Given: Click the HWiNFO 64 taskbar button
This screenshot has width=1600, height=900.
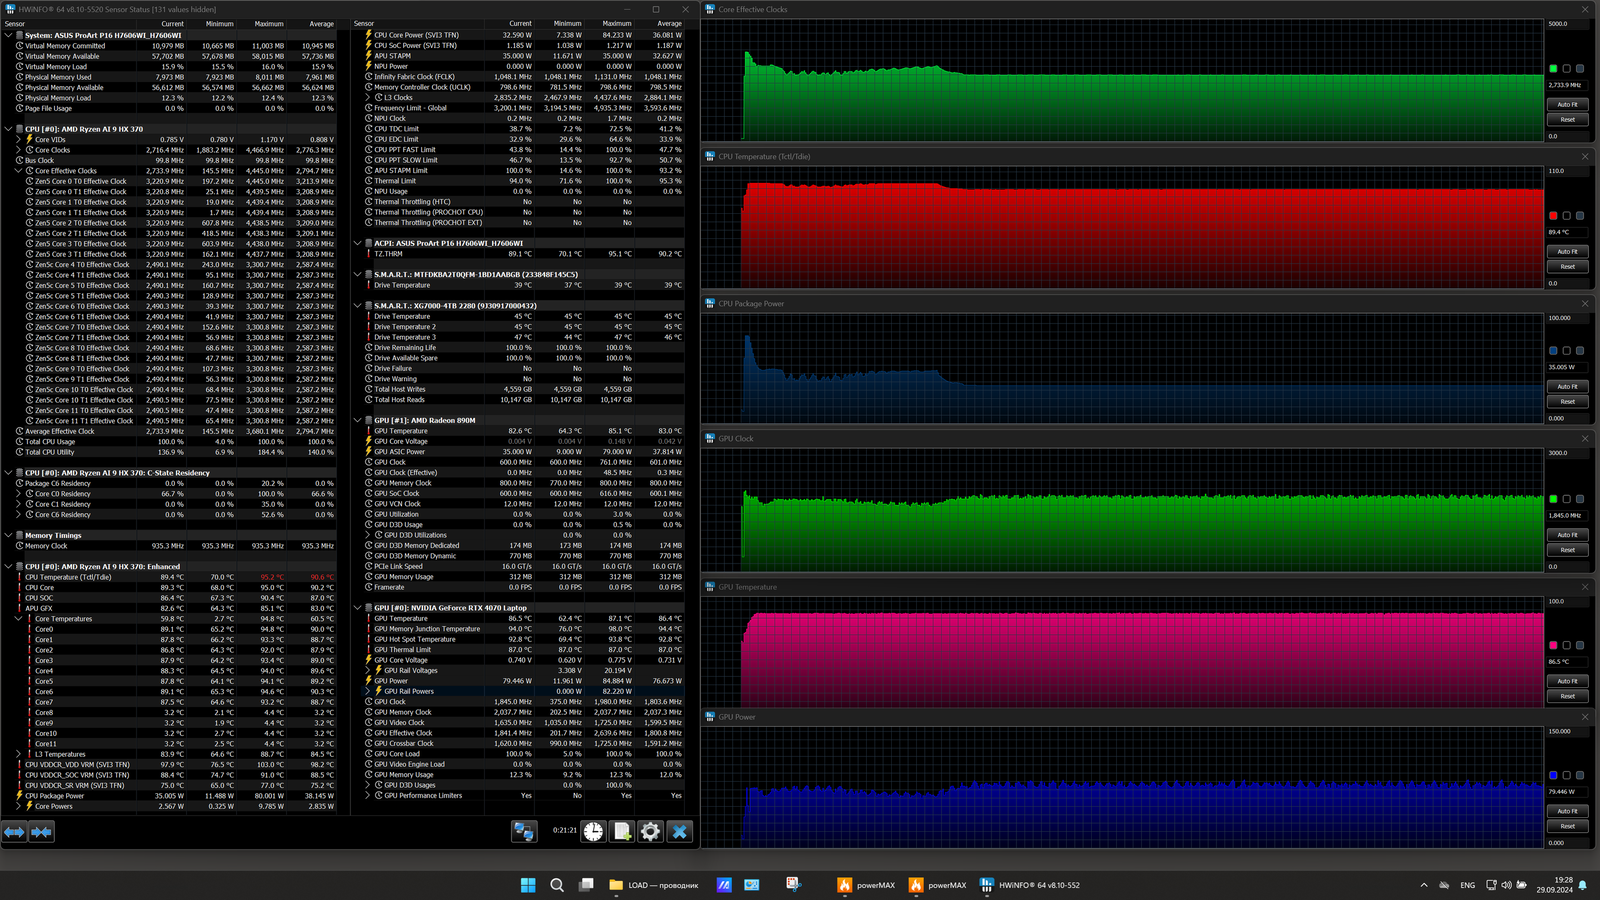Looking at the screenshot, I should coord(1030,885).
